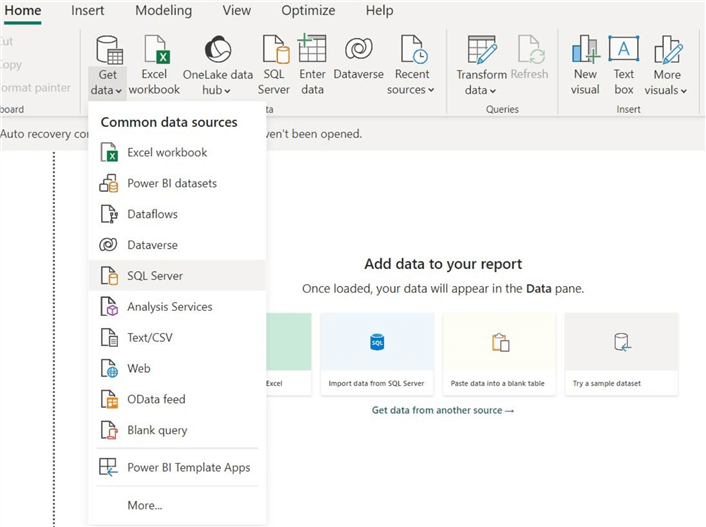Click the Paste data into a blank table label
Viewport: 706px width, 527px height.
point(498,383)
